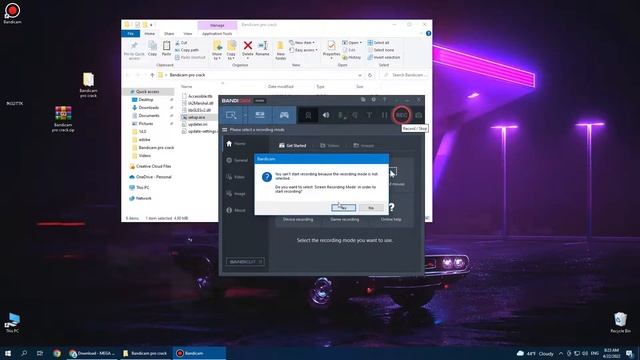Viewport: 640px width, 360px height.
Task: Select the gamepad game recording mode icon
Action: click(284, 115)
